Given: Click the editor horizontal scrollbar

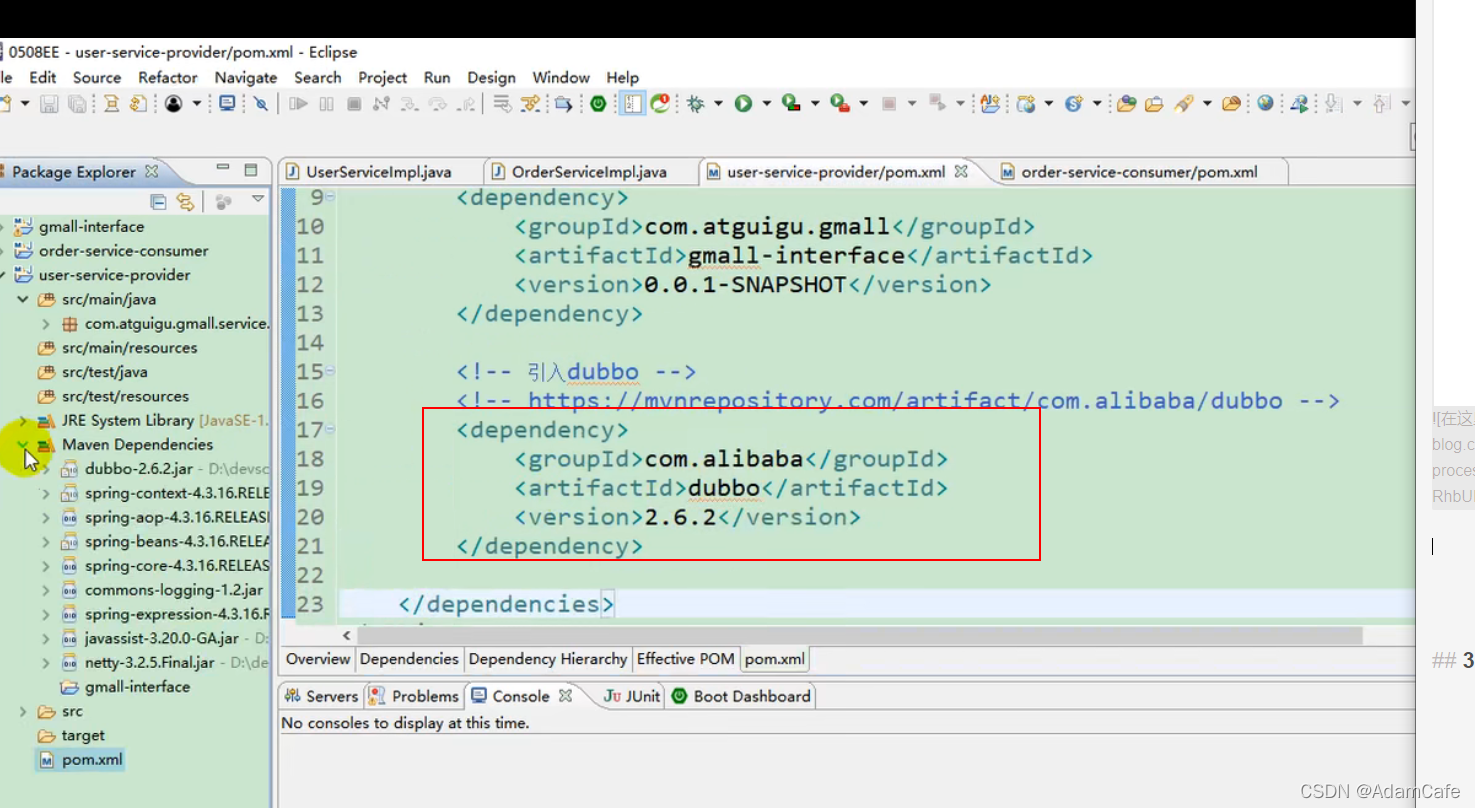Looking at the screenshot, I should click(x=860, y=636).
